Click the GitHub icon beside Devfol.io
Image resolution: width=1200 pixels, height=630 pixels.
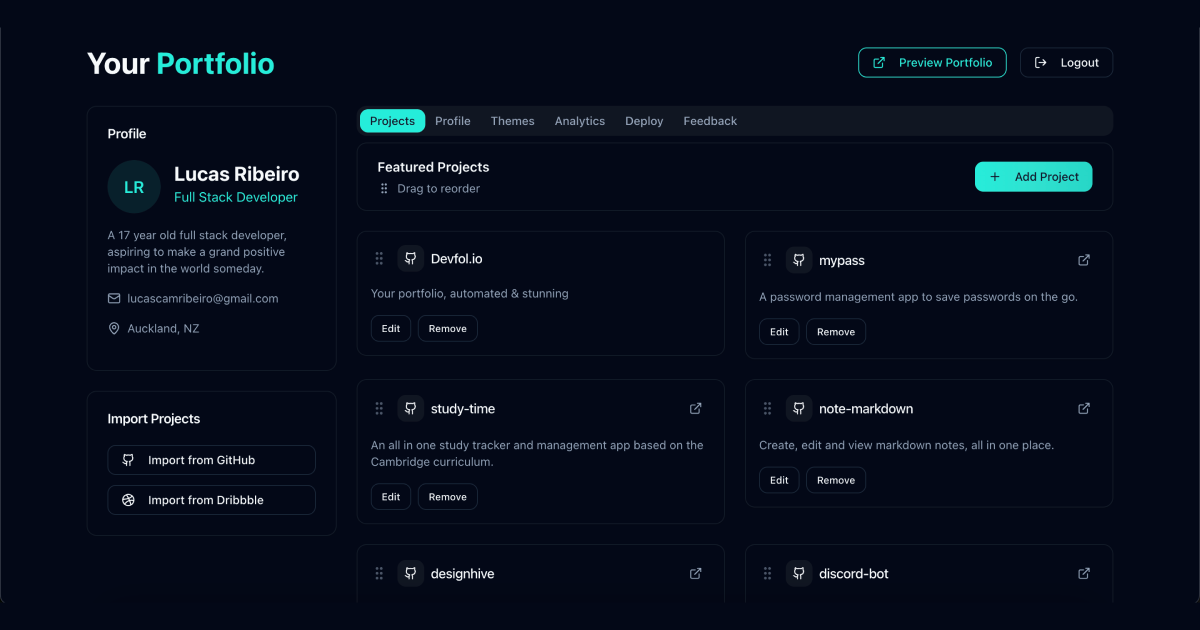(410, 258)
